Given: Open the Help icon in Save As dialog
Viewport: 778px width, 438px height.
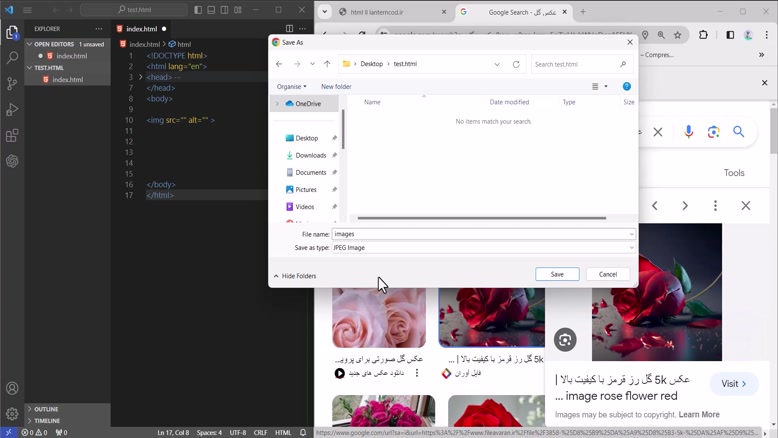Looking at the screenshot, I should tap(627, 86).
